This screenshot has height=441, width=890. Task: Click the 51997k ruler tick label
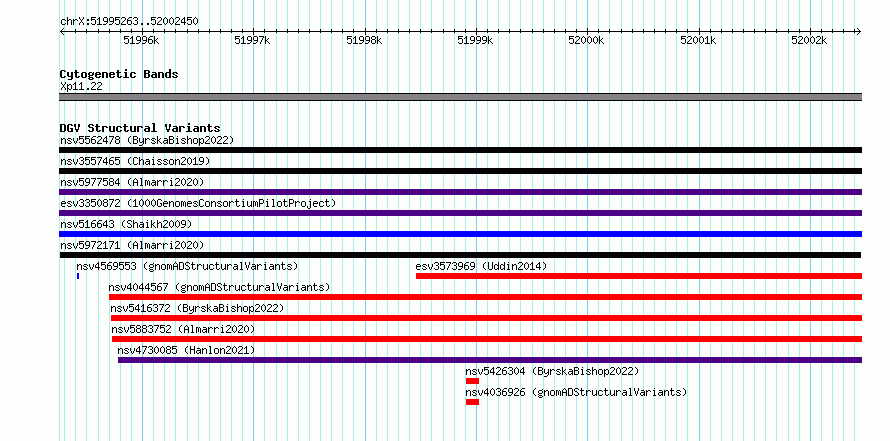pos(253,41)
